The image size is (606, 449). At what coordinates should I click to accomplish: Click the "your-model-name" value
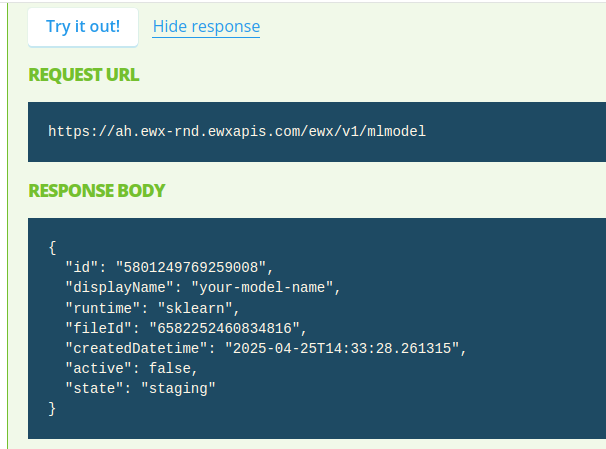click(x=266, y=287)
